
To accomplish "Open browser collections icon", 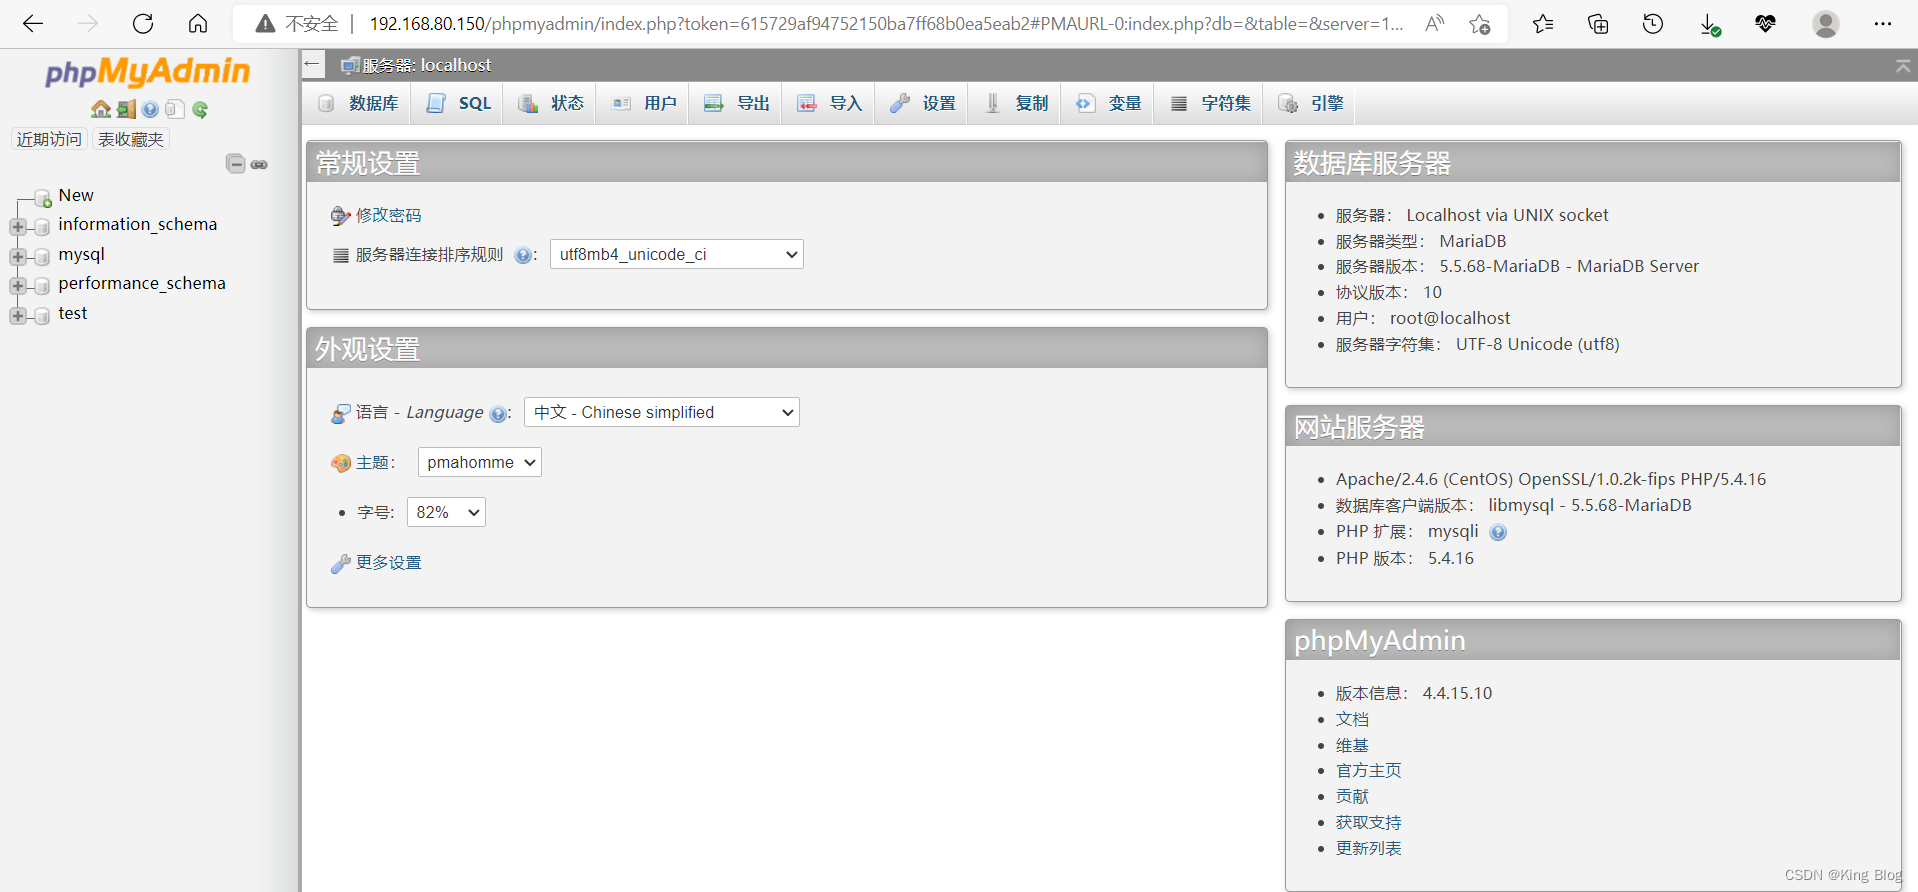I will pyautogui.click(x=1598, y=24).
